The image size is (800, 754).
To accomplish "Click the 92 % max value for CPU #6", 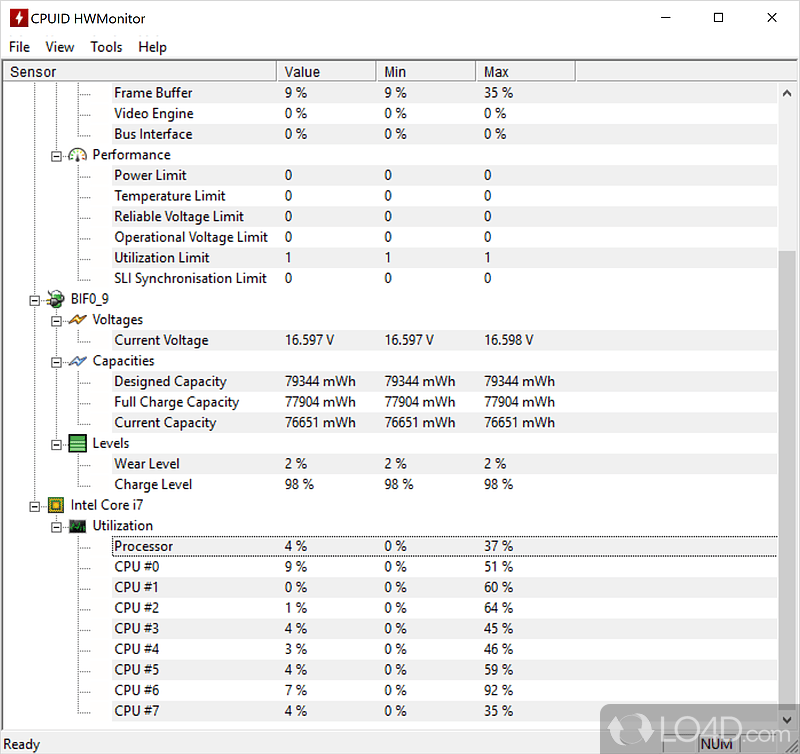I will (498, 691).
